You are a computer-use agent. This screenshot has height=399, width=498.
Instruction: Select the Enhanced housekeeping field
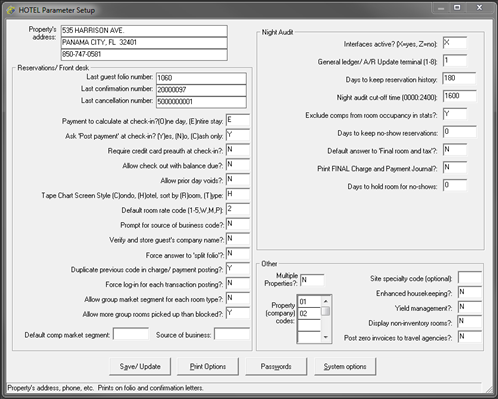tap(470, 292)
